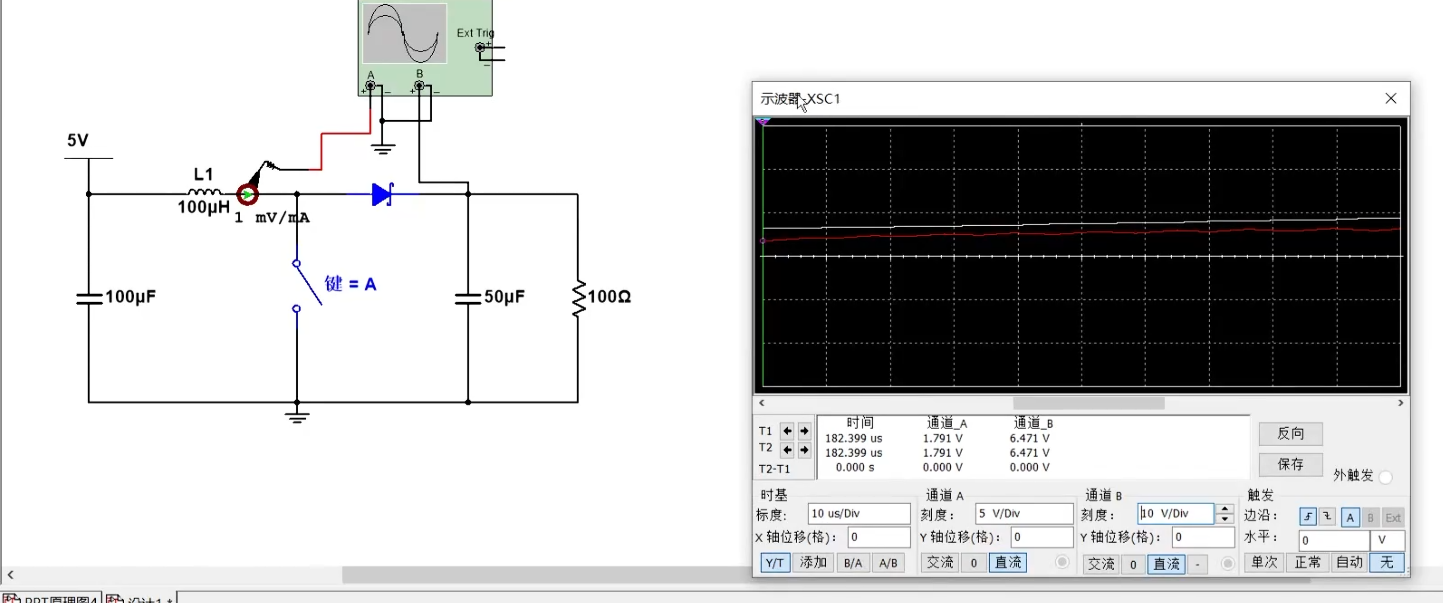Click channel A Y 轴位移 field
This screenshot has width=1443, height=603.
[1041, 538]
